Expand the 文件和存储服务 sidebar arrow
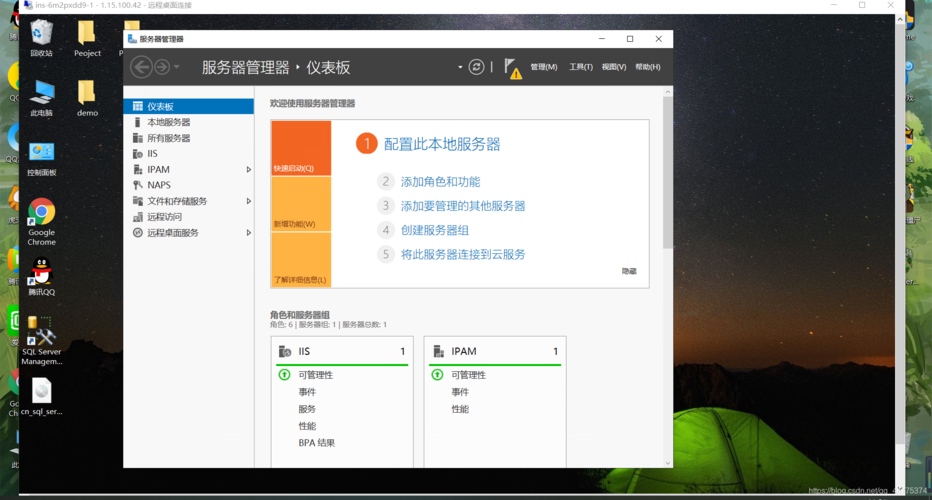 248,201
